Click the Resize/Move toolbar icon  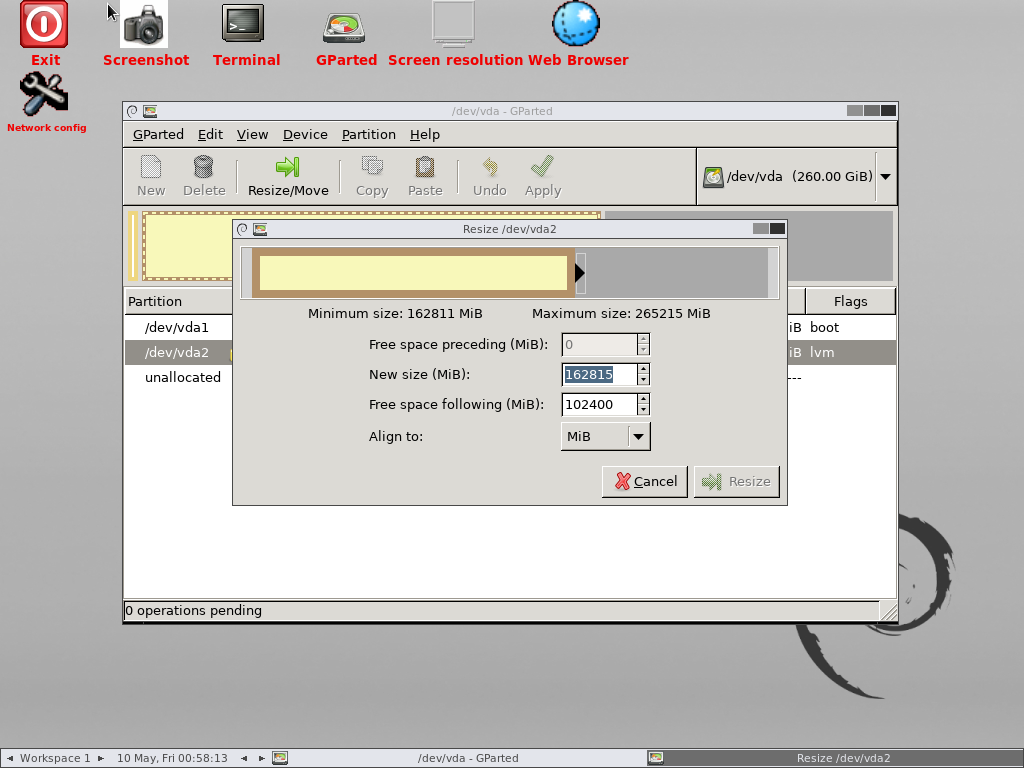pyautogui.click(x=288, y=167)
